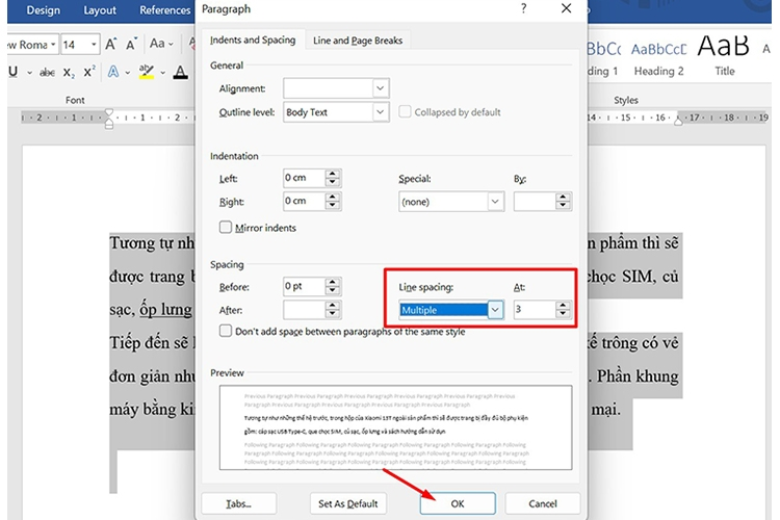
Task: Click the At line spacing value field
Action: (534, 310)
